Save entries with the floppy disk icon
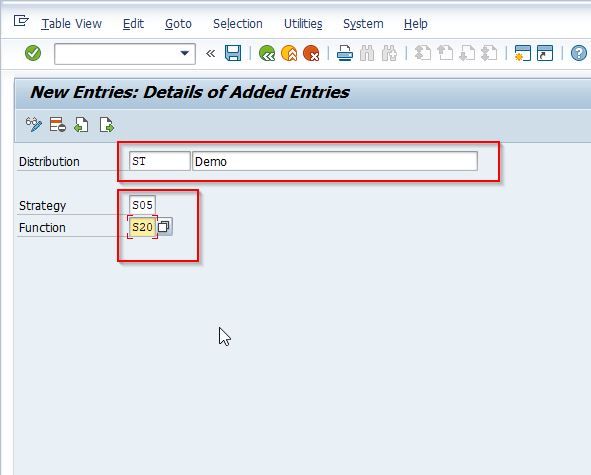 [233, 53]
